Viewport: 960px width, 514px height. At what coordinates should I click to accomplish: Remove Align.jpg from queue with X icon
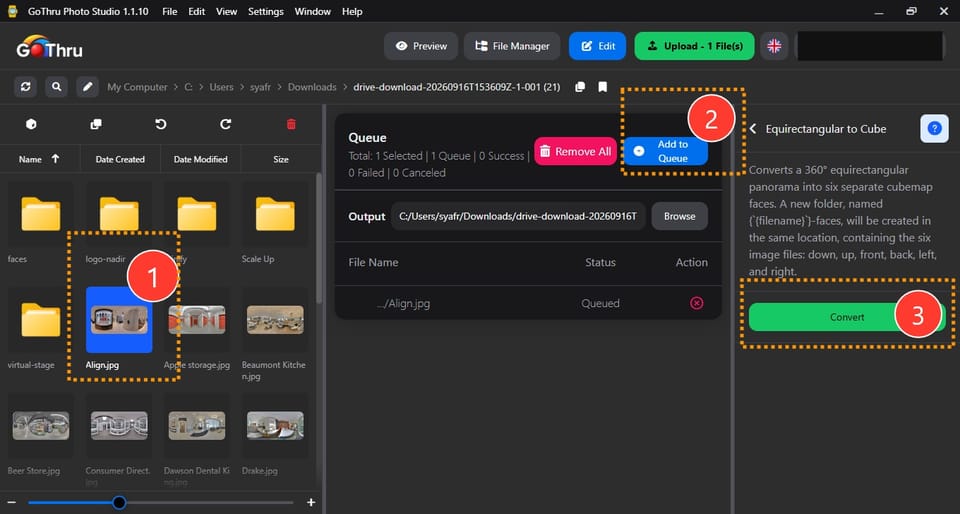[697, 303]
